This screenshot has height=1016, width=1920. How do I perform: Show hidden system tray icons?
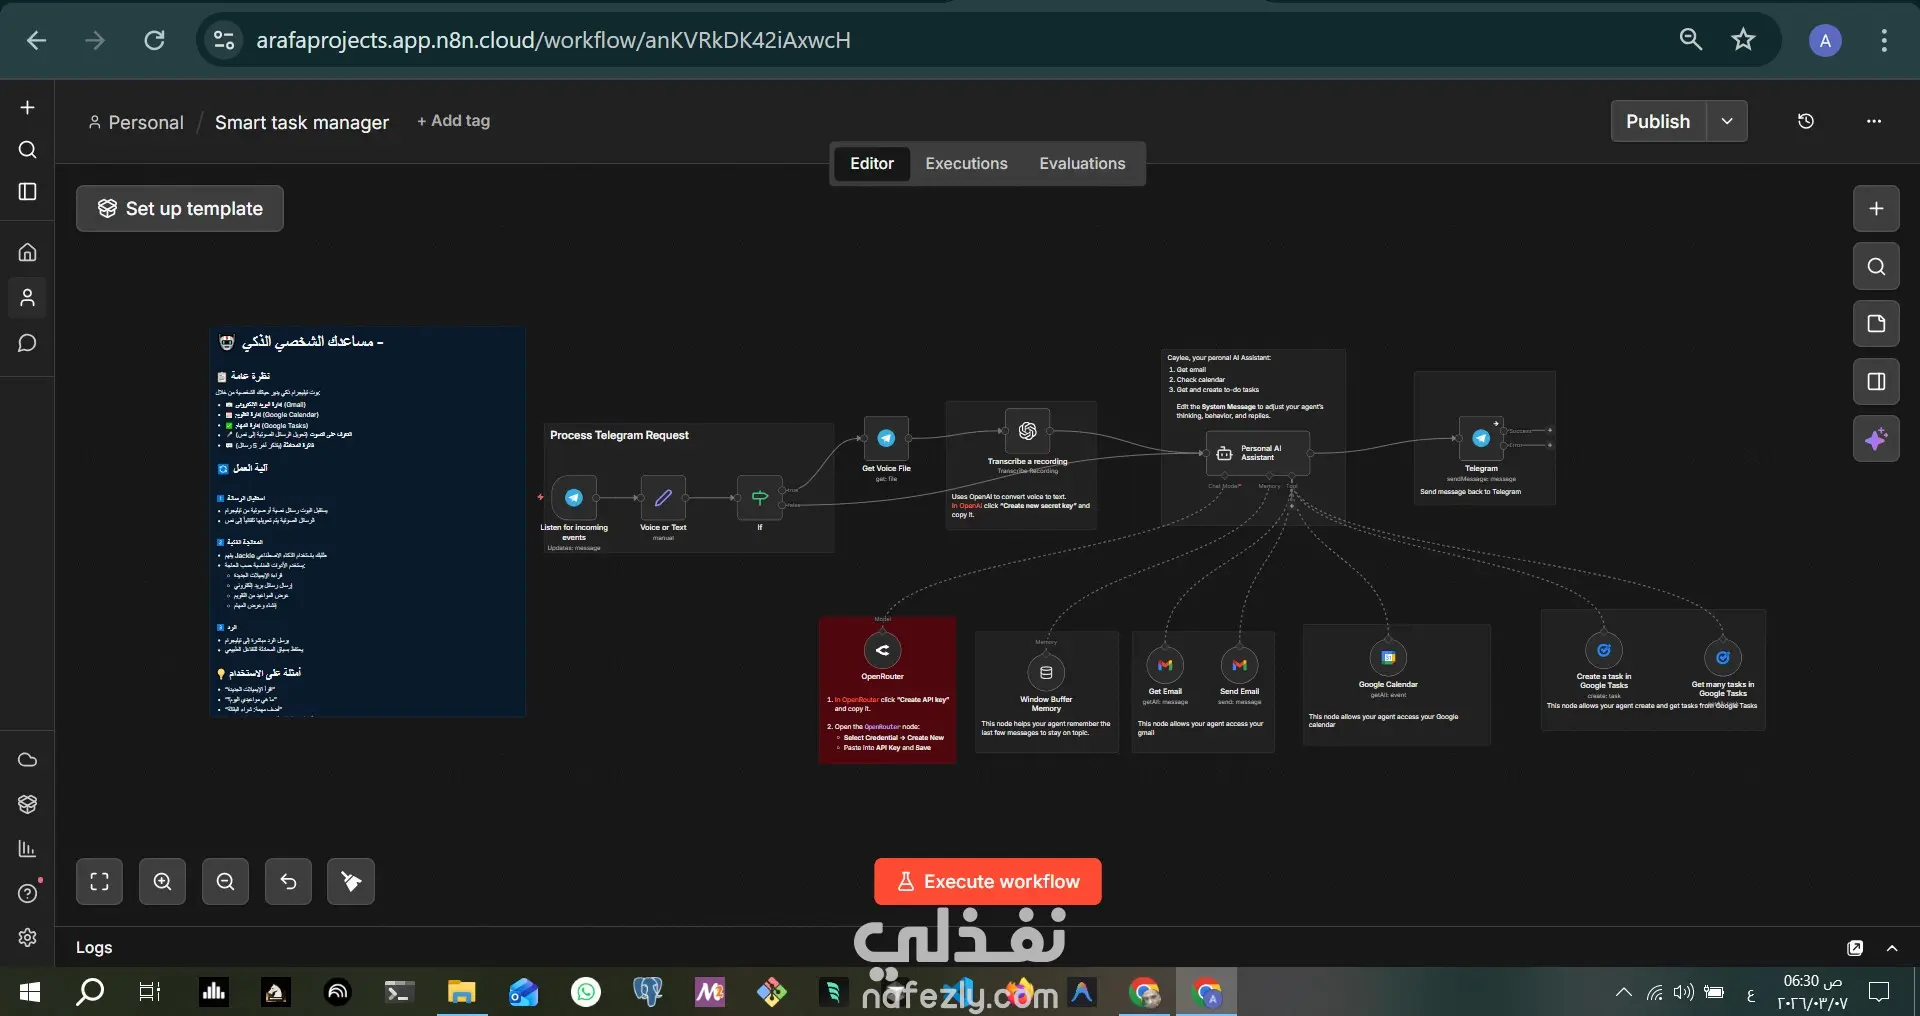pos(1623,992)
